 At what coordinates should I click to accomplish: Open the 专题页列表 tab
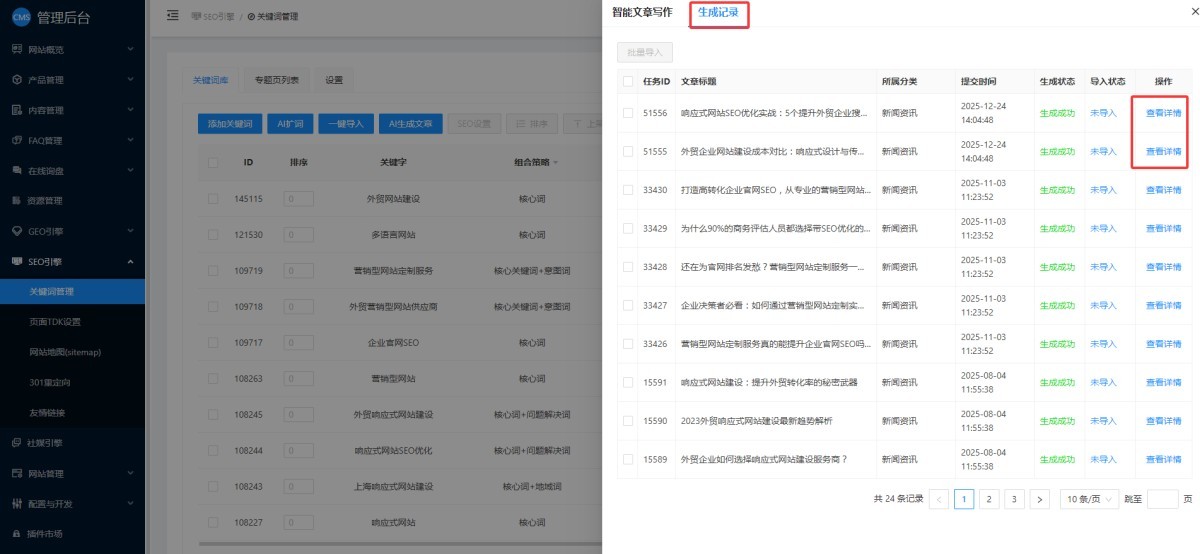276,80
